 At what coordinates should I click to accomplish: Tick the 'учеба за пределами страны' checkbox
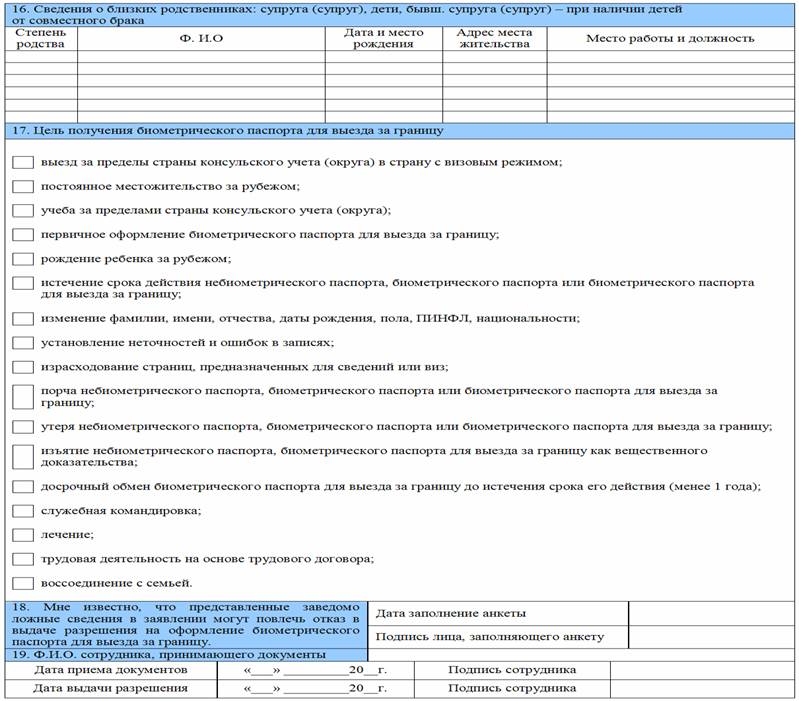pos(23,210)
